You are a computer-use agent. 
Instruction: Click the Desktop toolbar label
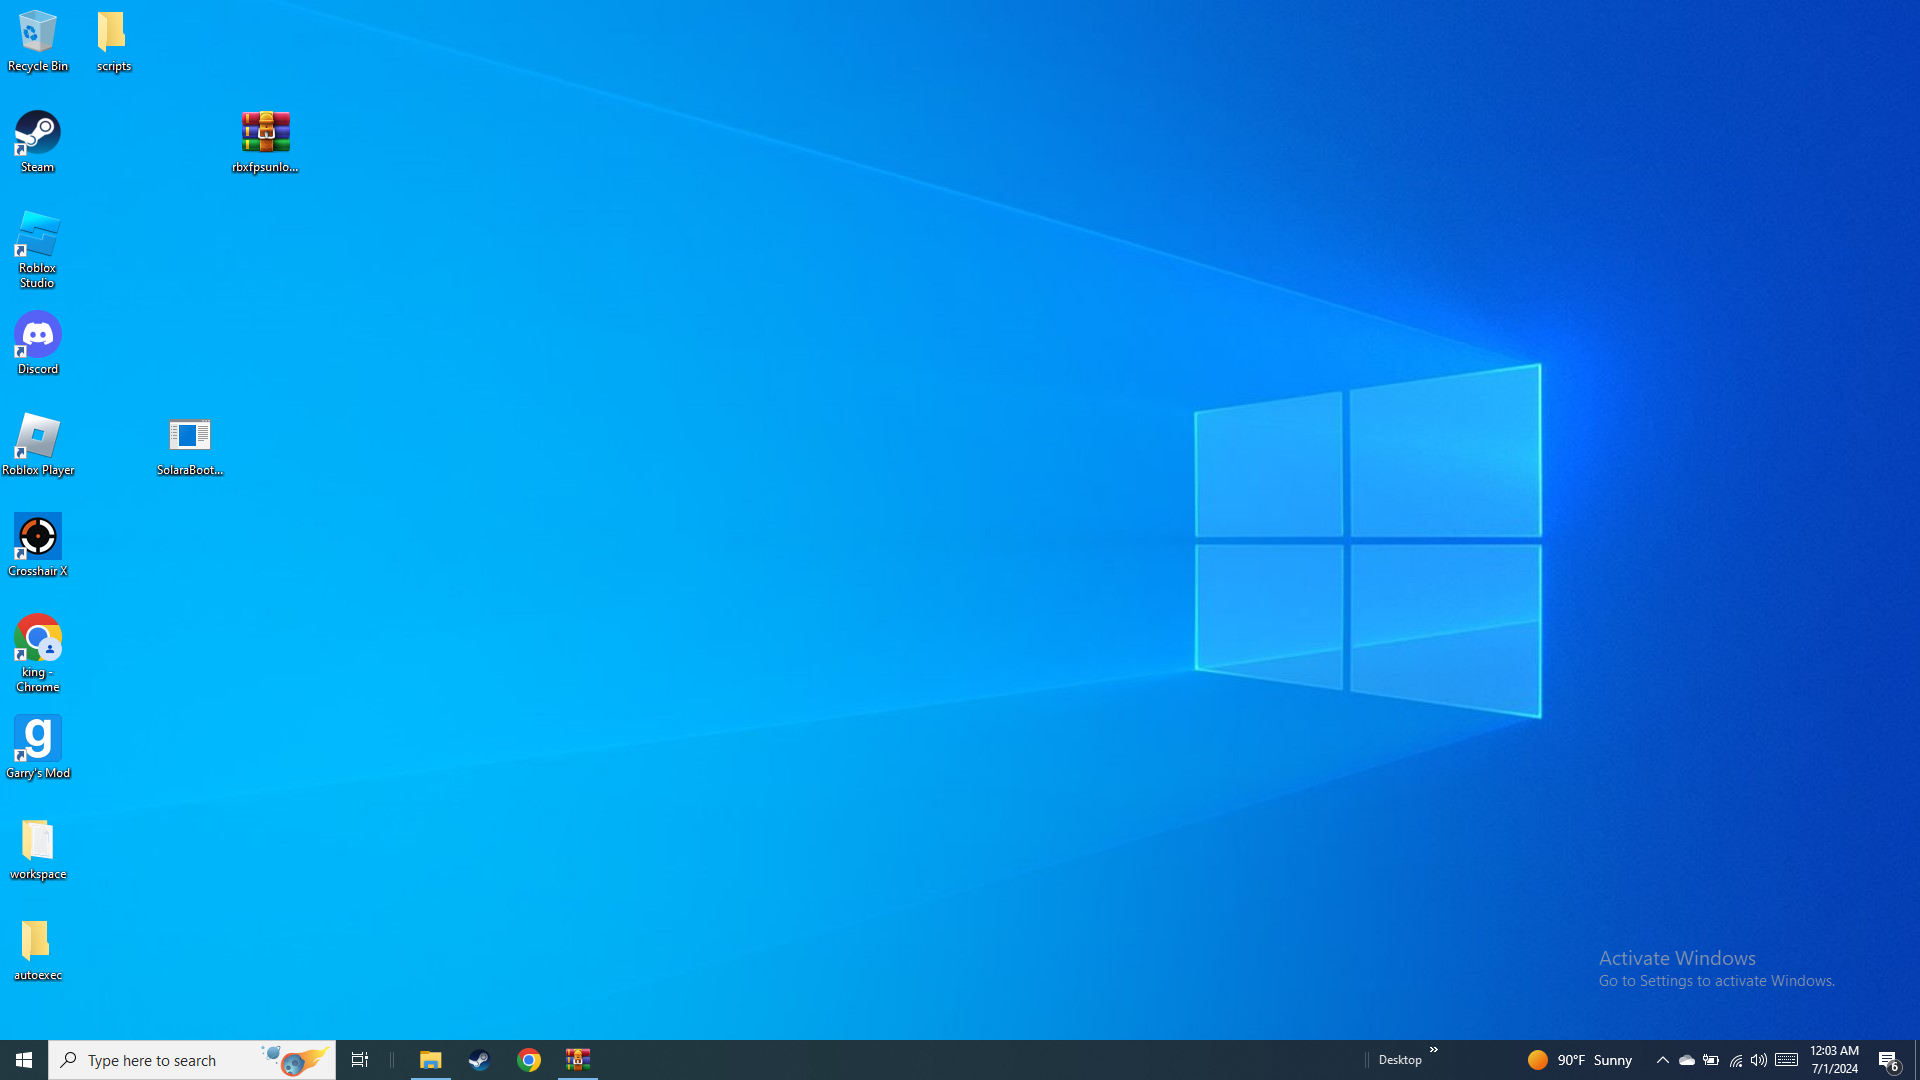click(1399, 1060)
